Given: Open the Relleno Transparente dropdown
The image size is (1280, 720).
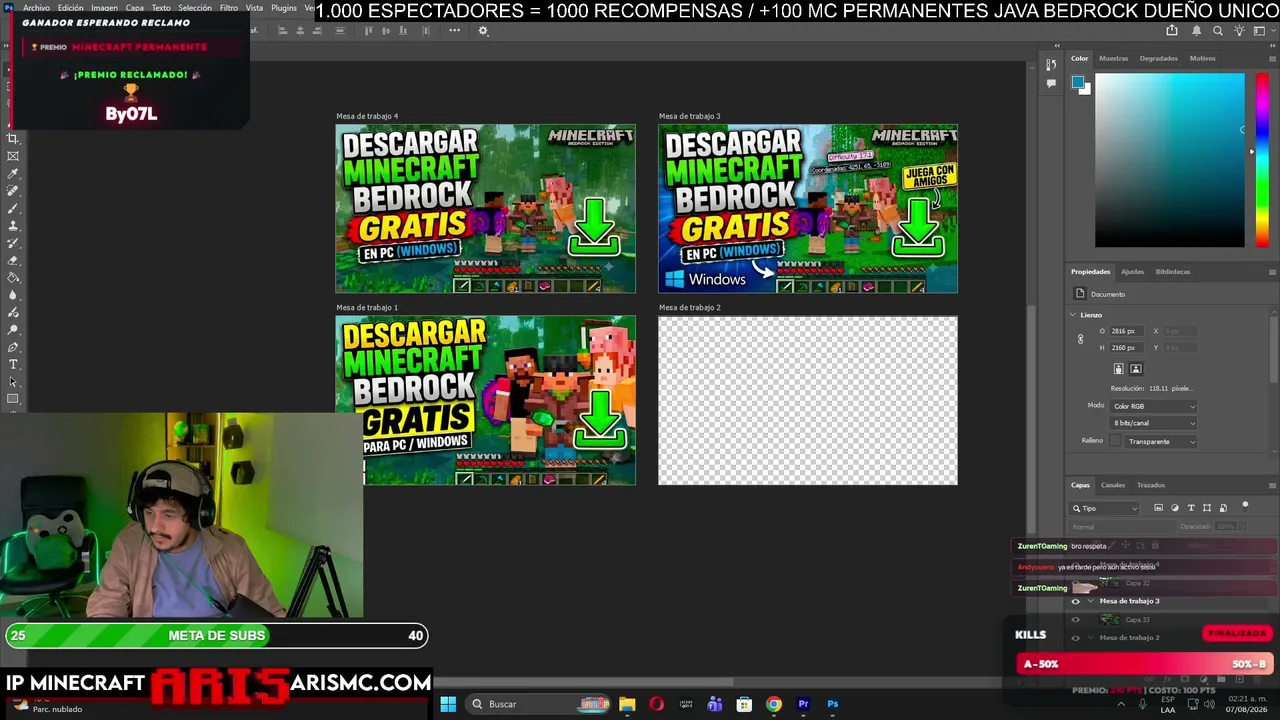Looking at the screenshot, I should click(1161, 441).
